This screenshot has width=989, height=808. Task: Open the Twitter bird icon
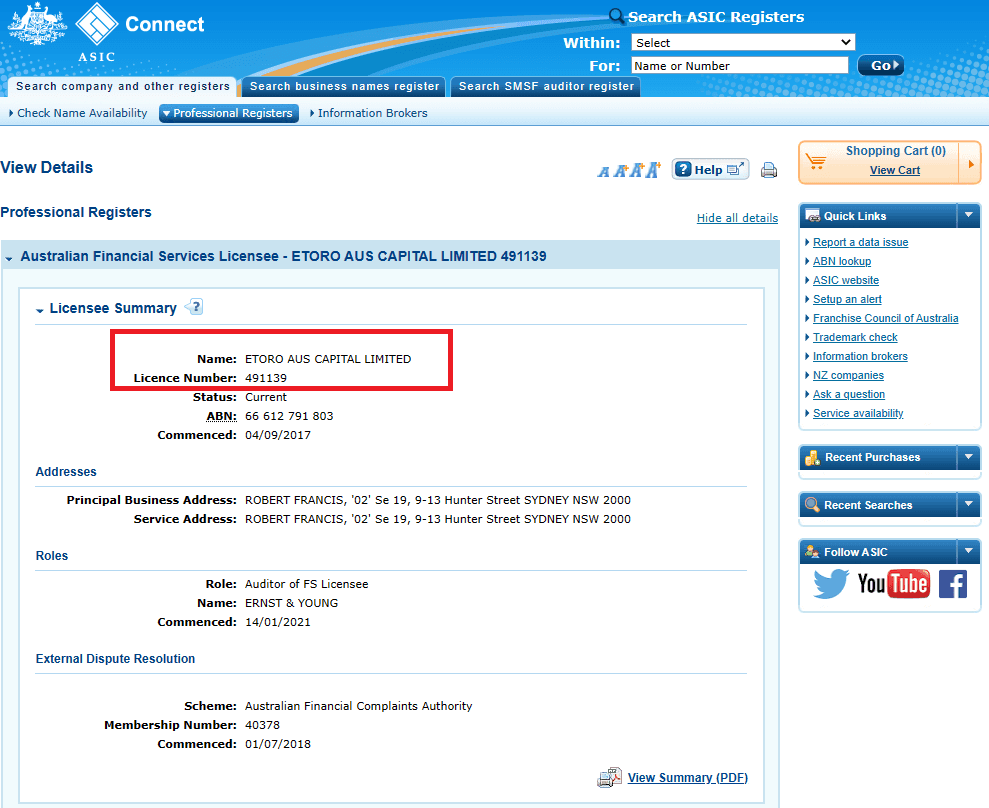click(x=831, y=583)
